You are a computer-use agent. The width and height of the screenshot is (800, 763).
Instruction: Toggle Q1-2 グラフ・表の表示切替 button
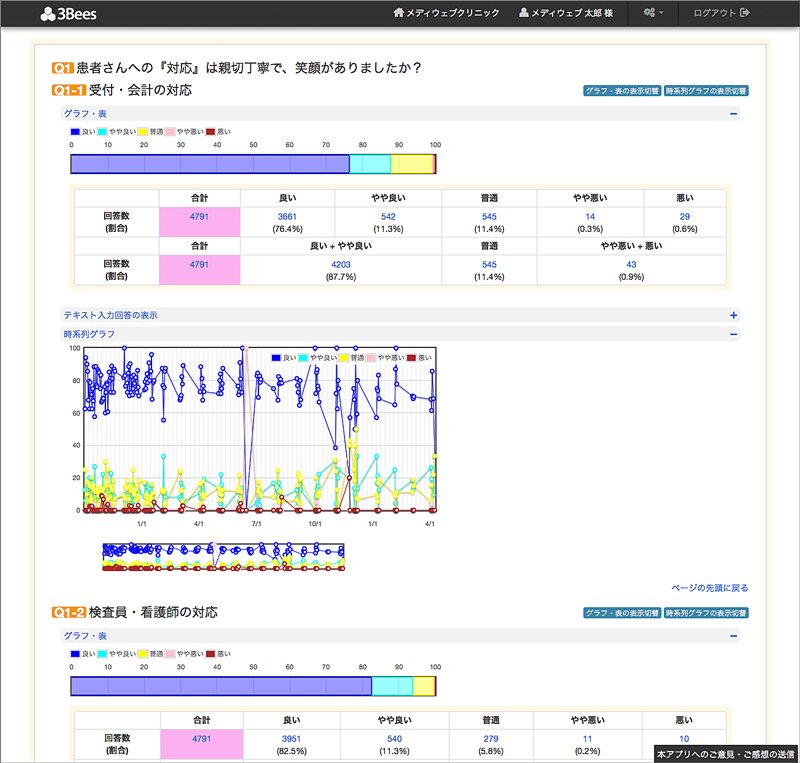point(622,613)
